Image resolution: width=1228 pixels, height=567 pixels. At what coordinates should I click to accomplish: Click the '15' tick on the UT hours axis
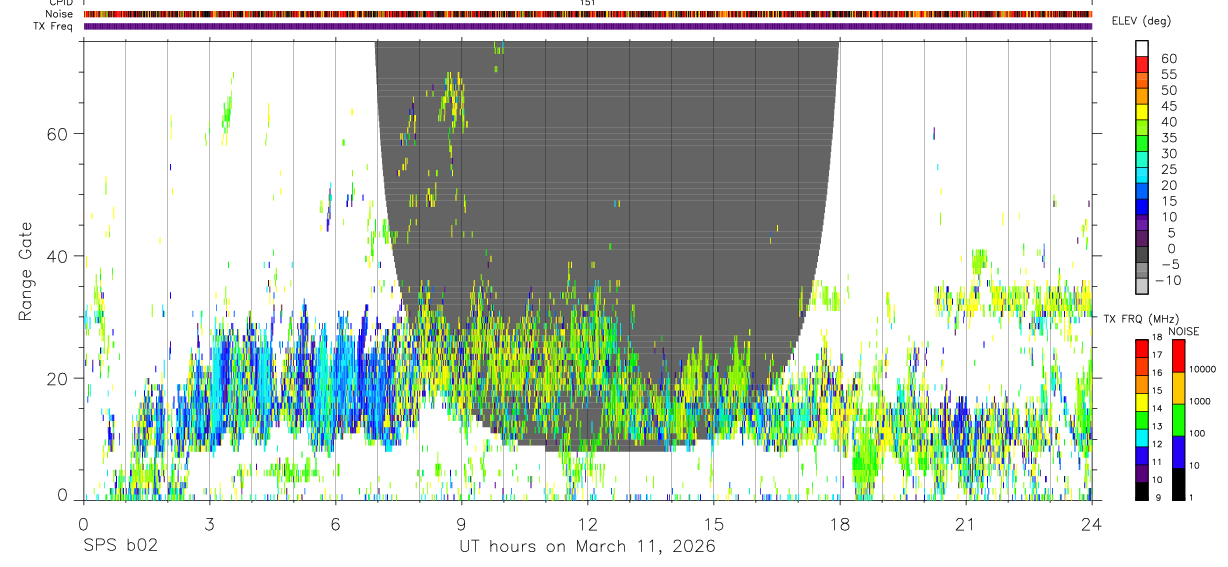[714, 524]
